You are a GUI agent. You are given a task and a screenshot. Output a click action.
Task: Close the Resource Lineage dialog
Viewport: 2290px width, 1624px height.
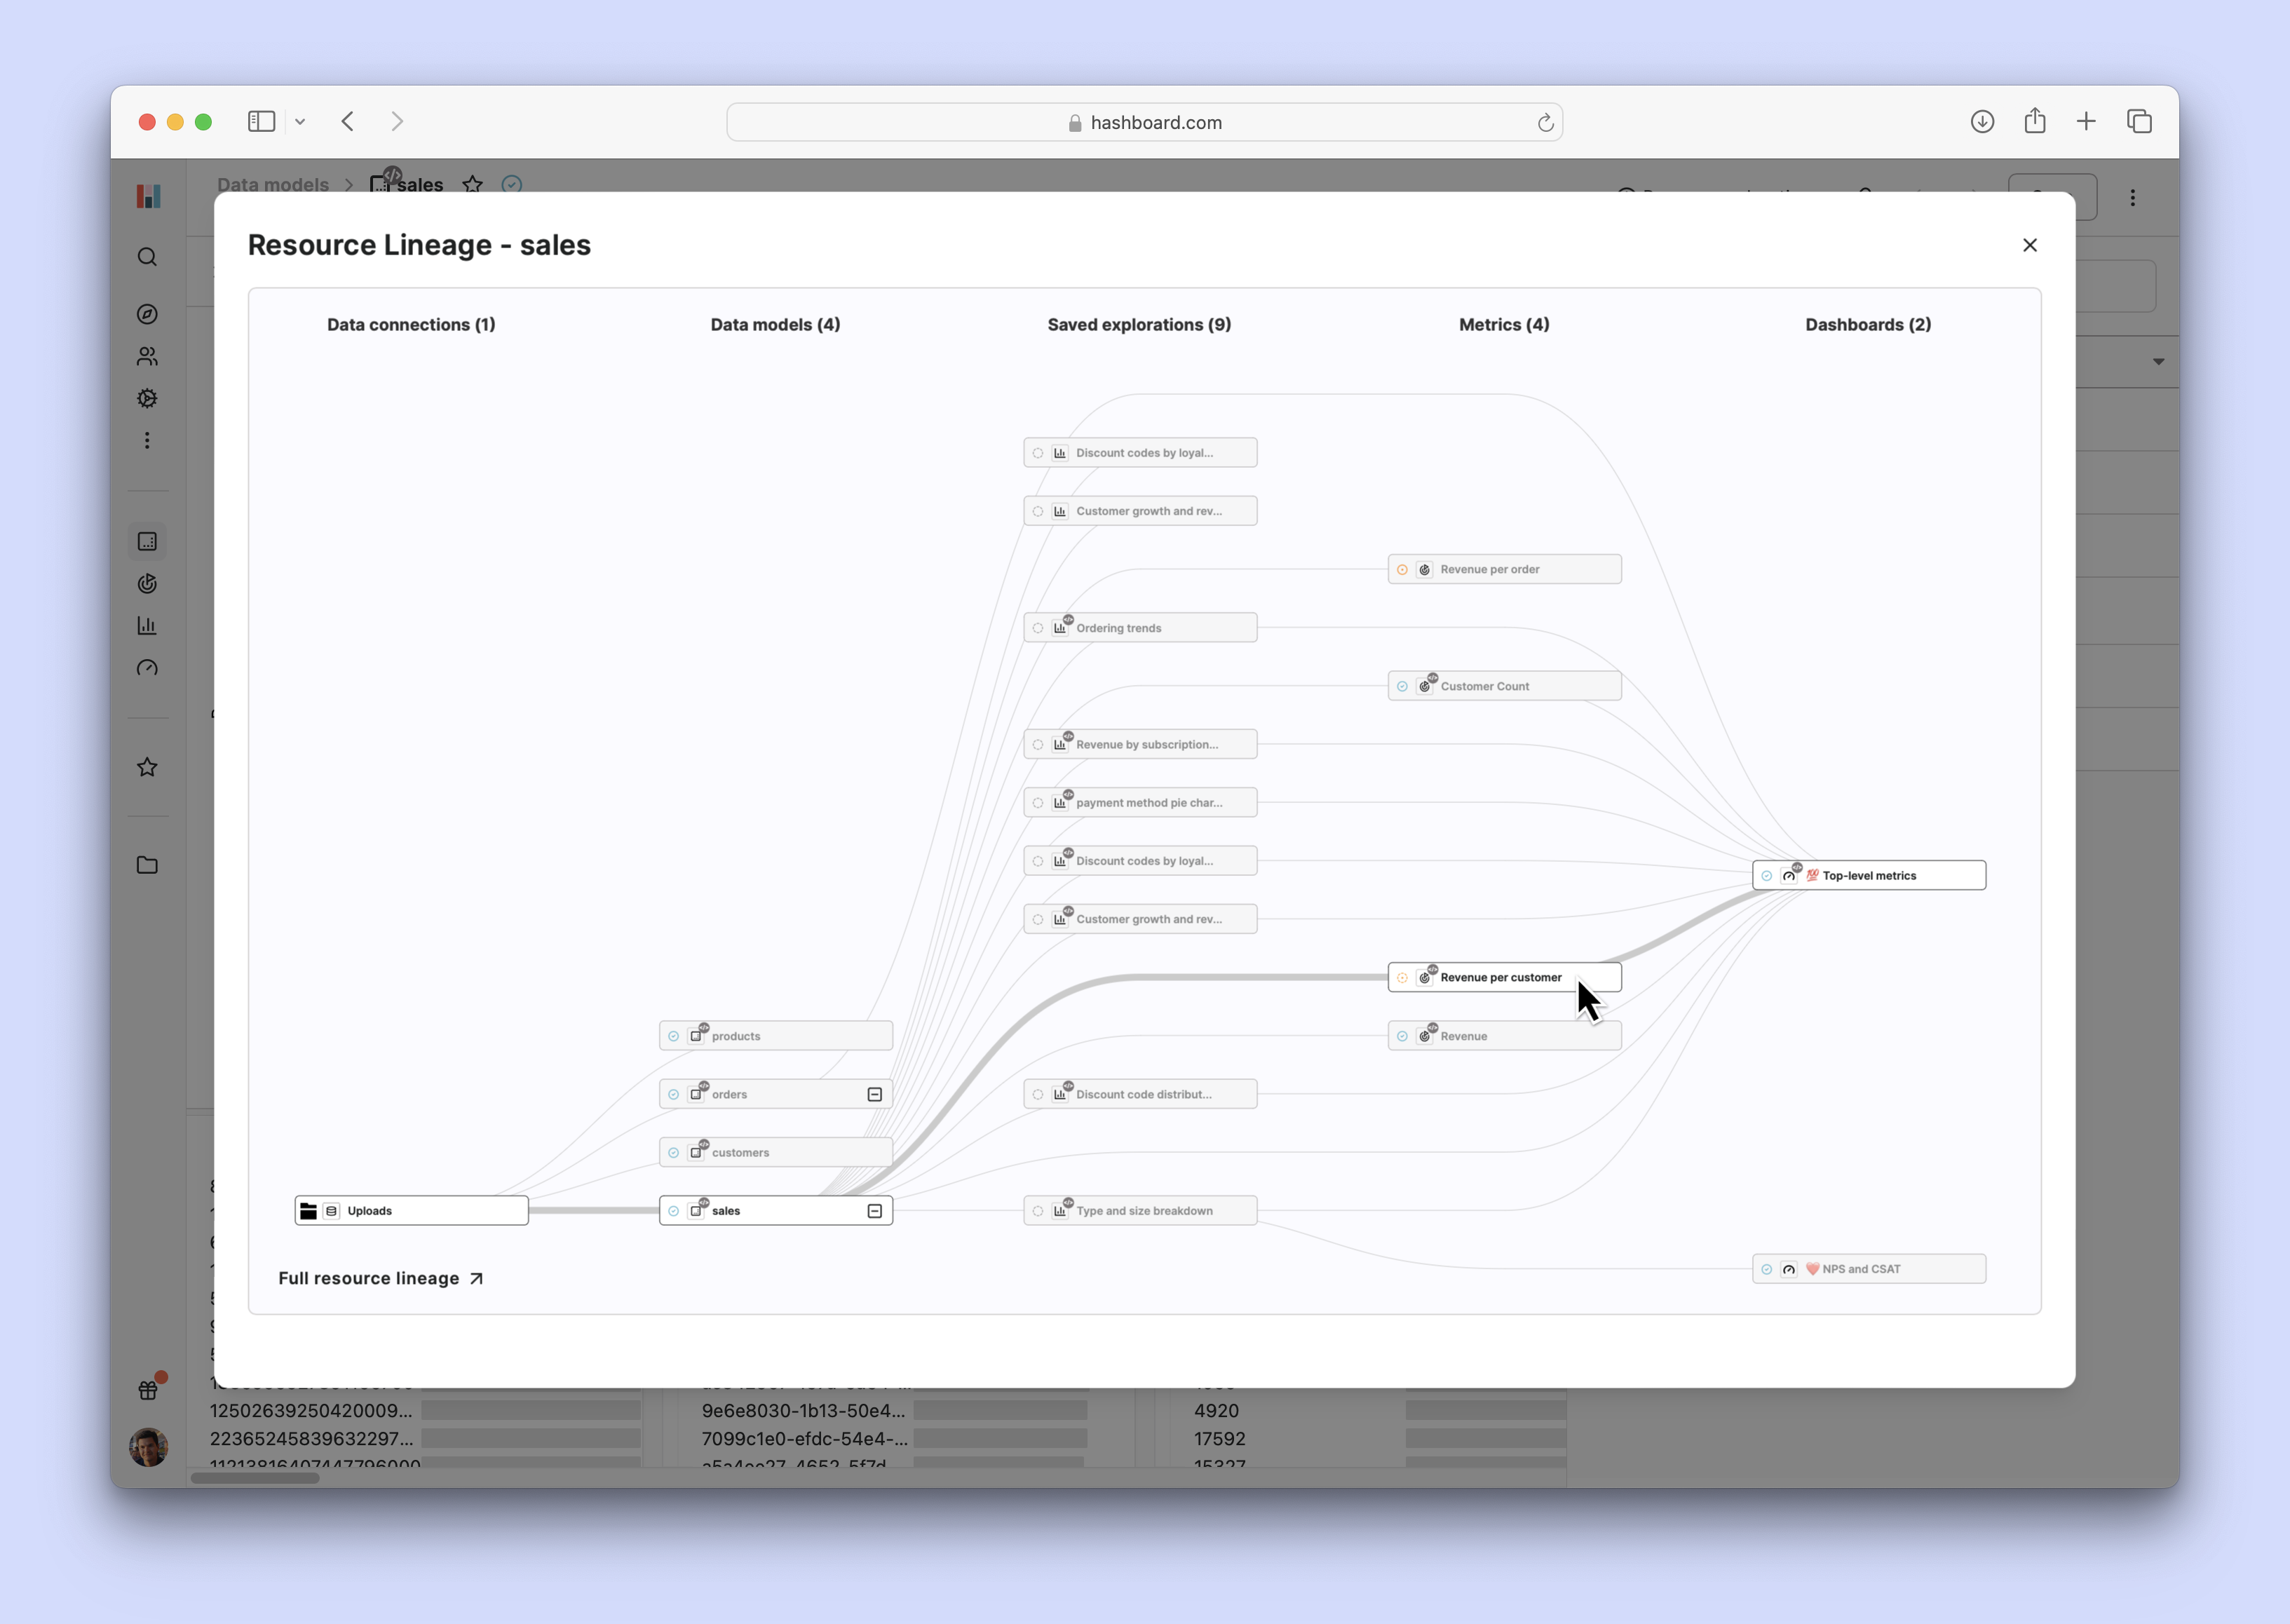point(2029,245)
